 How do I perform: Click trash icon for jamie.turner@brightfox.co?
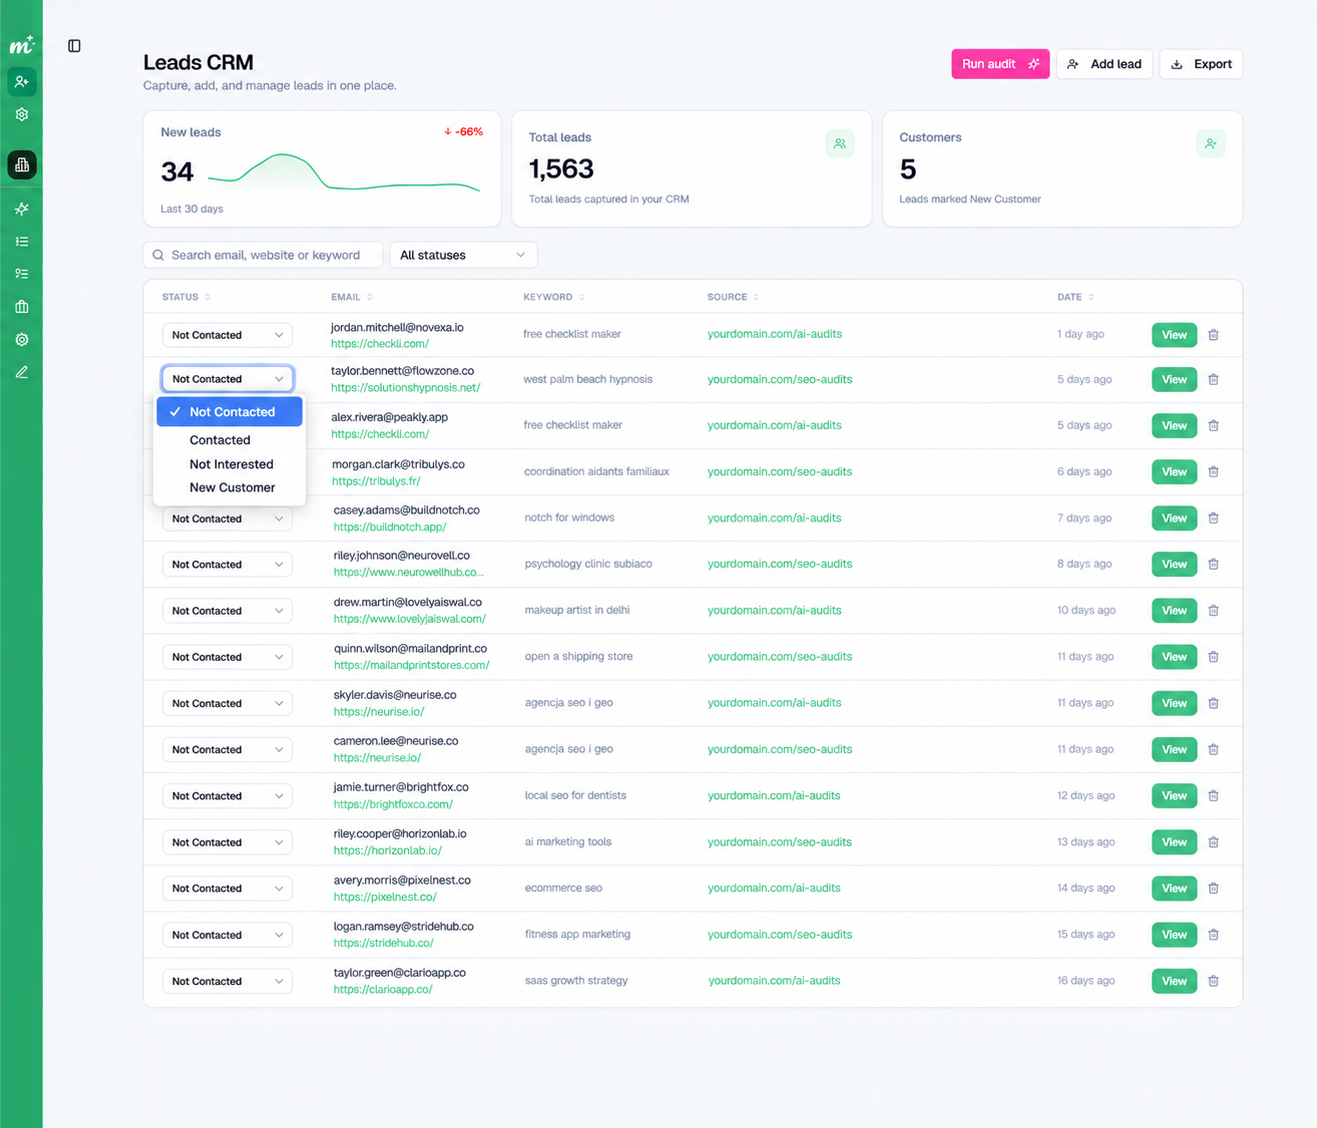(x=1213, y=796)
